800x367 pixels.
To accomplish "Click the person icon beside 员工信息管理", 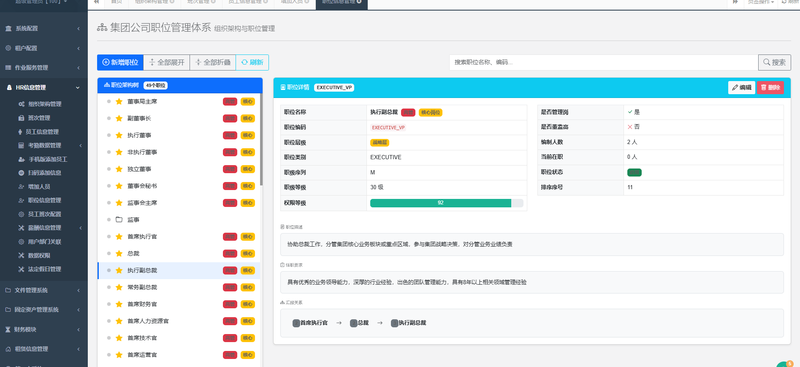I will (x=21, y=132).
